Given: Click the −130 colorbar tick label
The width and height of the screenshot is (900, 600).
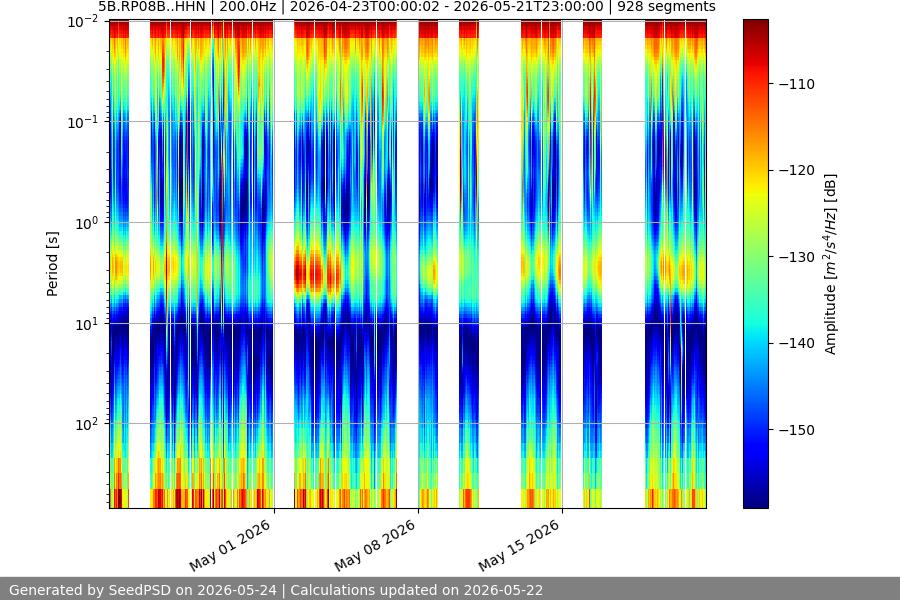Looking at the screenshot, I should pyautogui.click(x=797, y=257).
